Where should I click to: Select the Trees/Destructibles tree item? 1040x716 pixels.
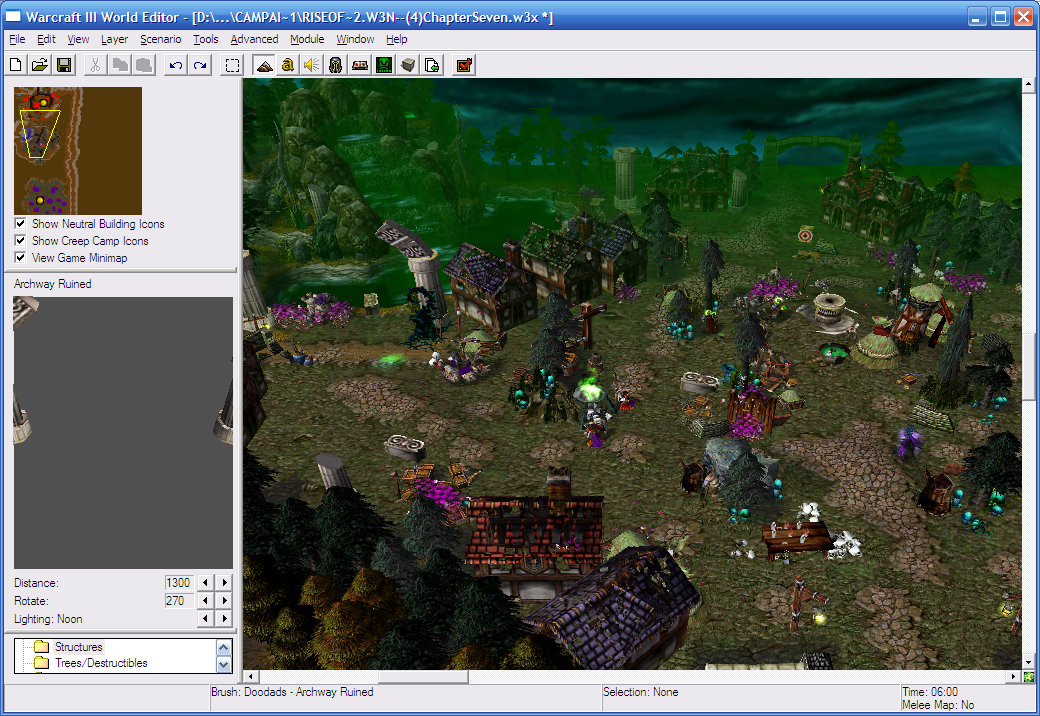pyautogui.click(x=101, y=662)
